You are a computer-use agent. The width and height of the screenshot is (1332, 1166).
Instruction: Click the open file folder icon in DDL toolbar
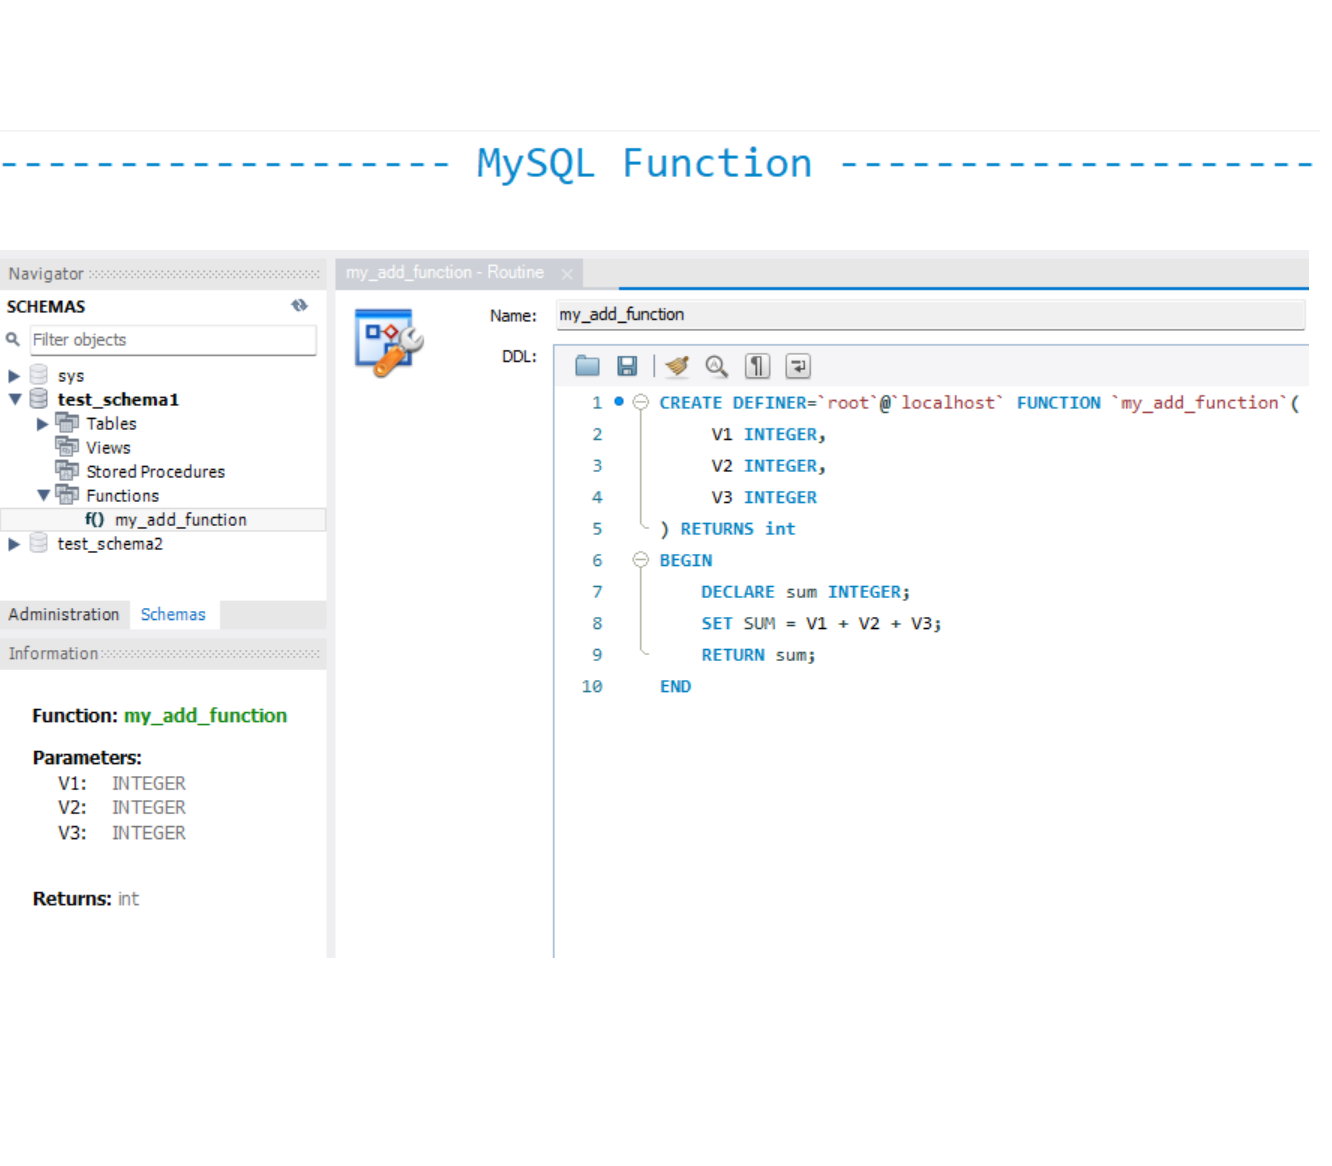point(587,366)
